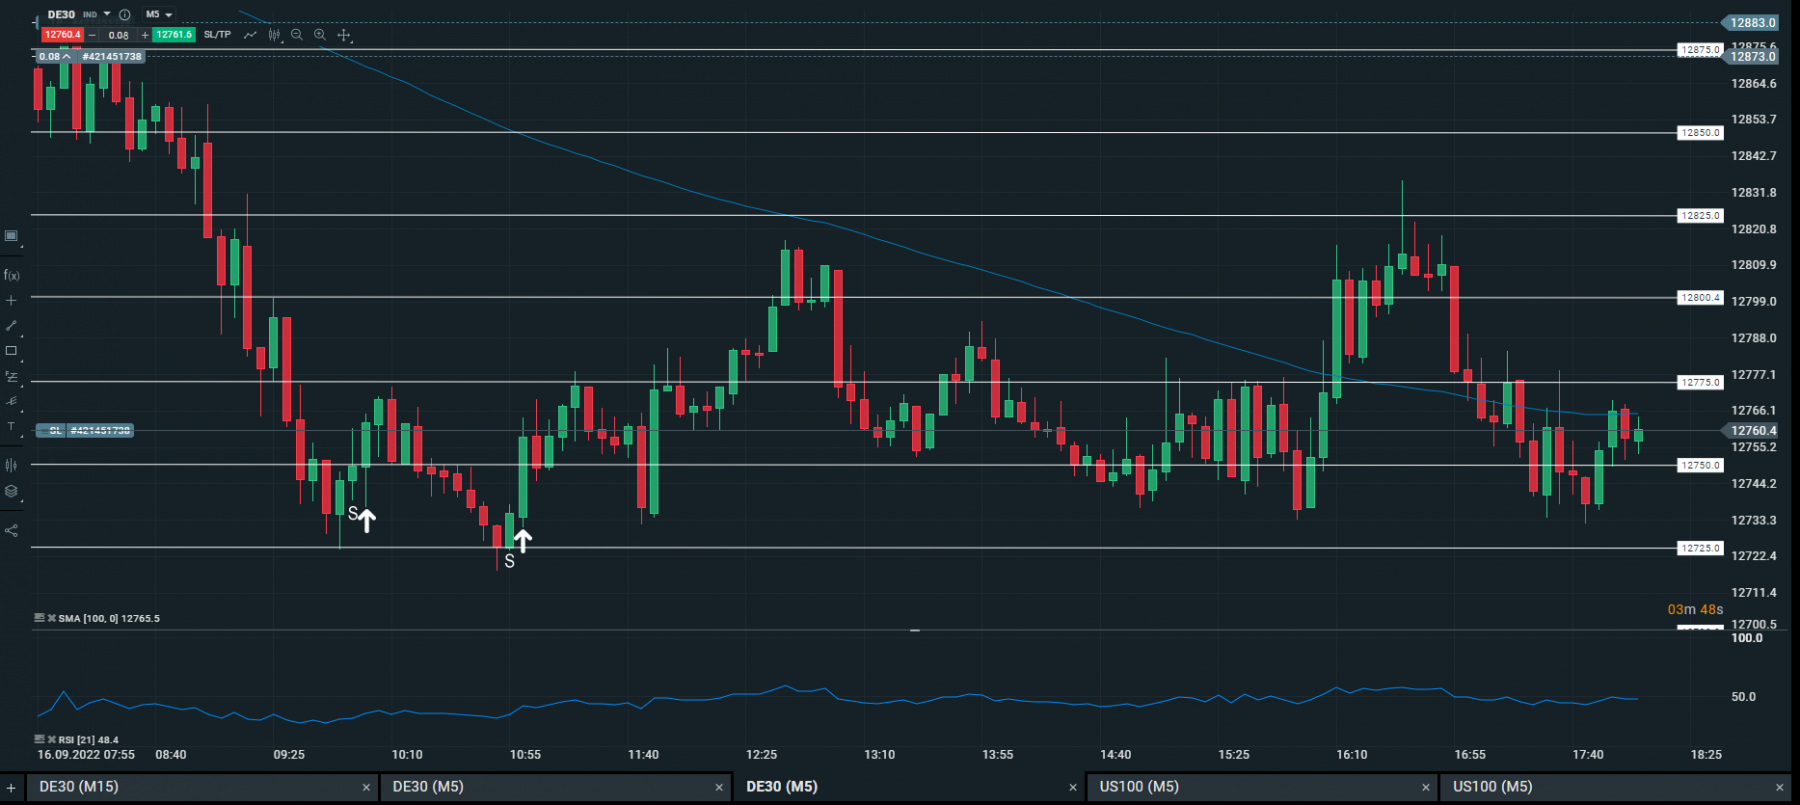Click the red sell price 12760.4

[63, 35]
